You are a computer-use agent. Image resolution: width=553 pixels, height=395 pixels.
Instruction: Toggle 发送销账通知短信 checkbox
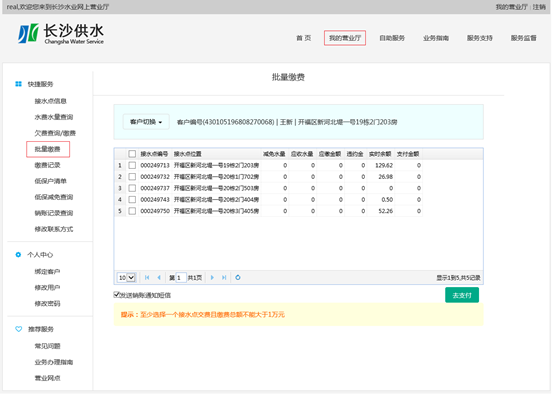[116, 294]
